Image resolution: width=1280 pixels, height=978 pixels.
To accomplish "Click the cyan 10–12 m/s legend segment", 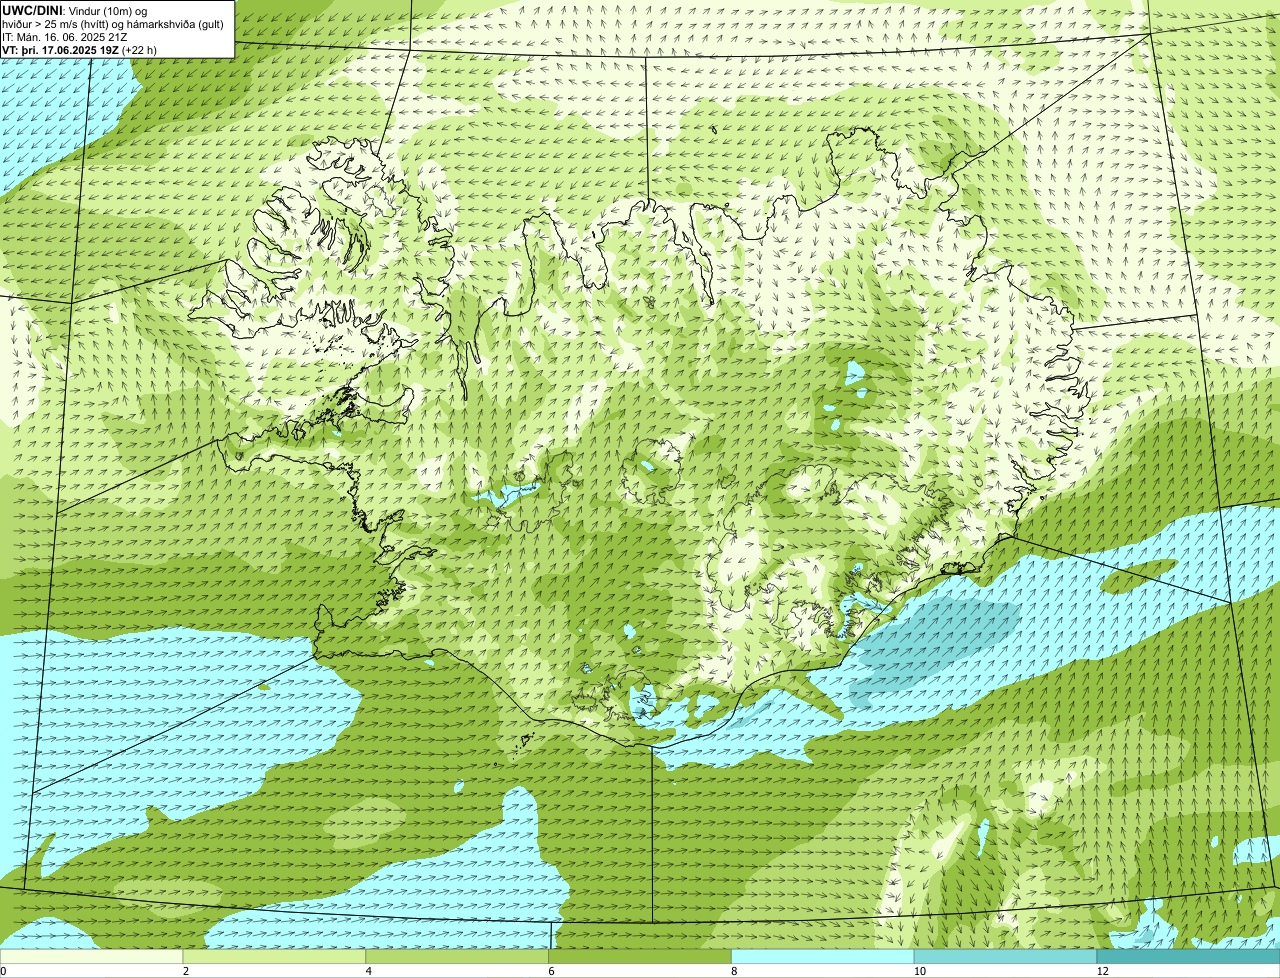I will (1005, 957).
